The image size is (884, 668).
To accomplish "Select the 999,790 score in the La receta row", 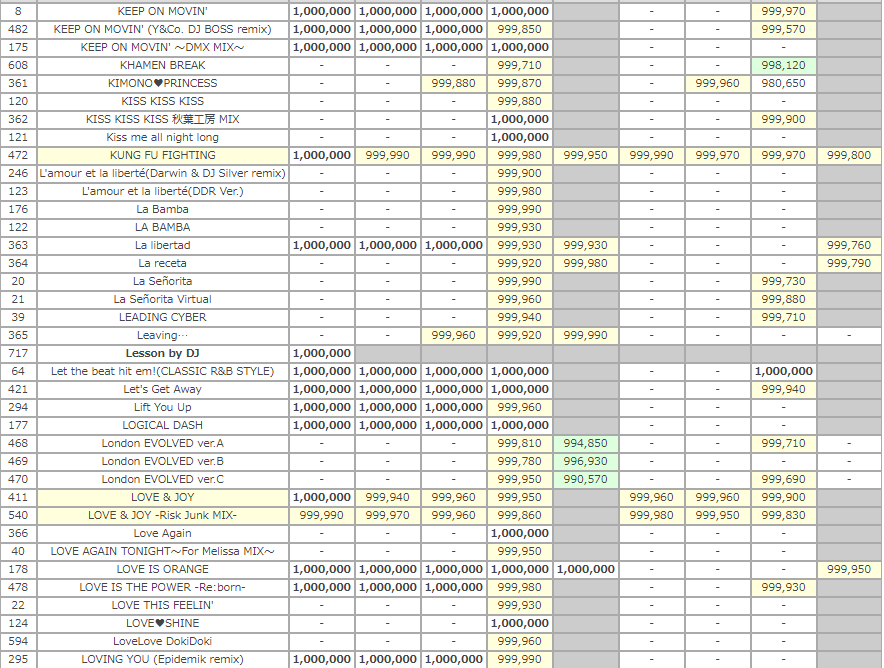I will coord(849,263).
